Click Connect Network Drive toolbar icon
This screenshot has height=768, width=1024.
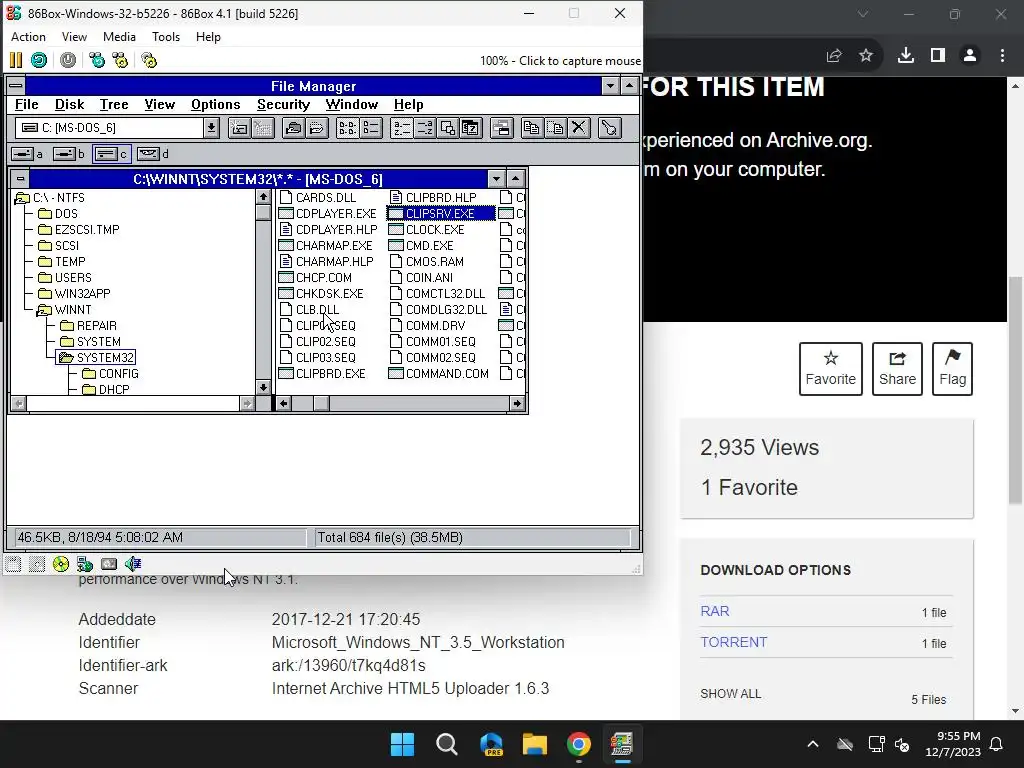click(240, 128)
